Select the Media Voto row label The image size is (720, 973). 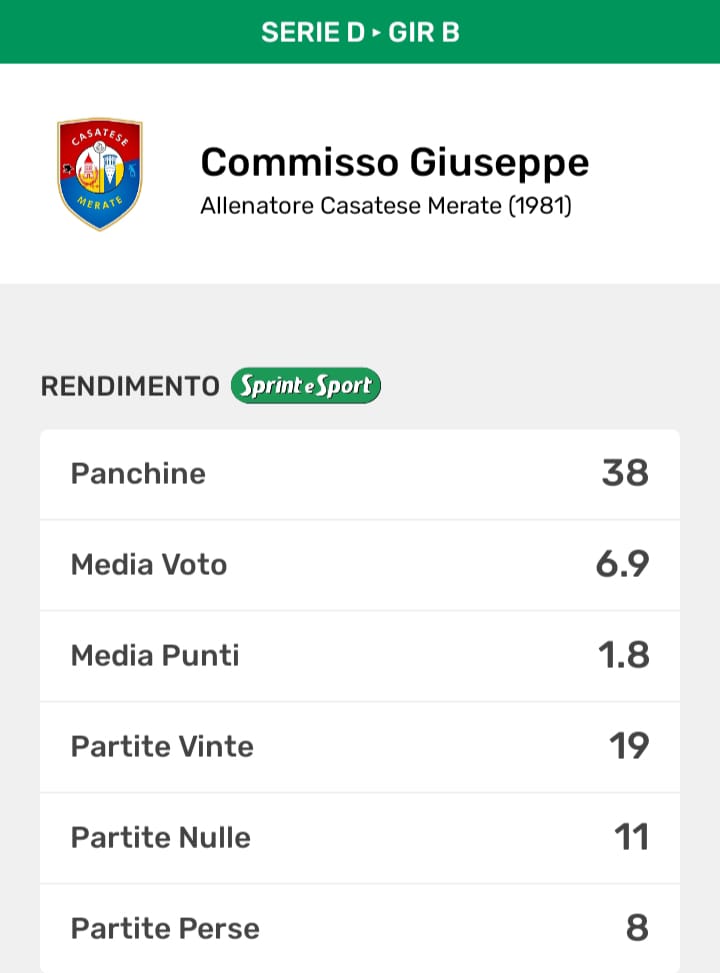click(149, 564)
